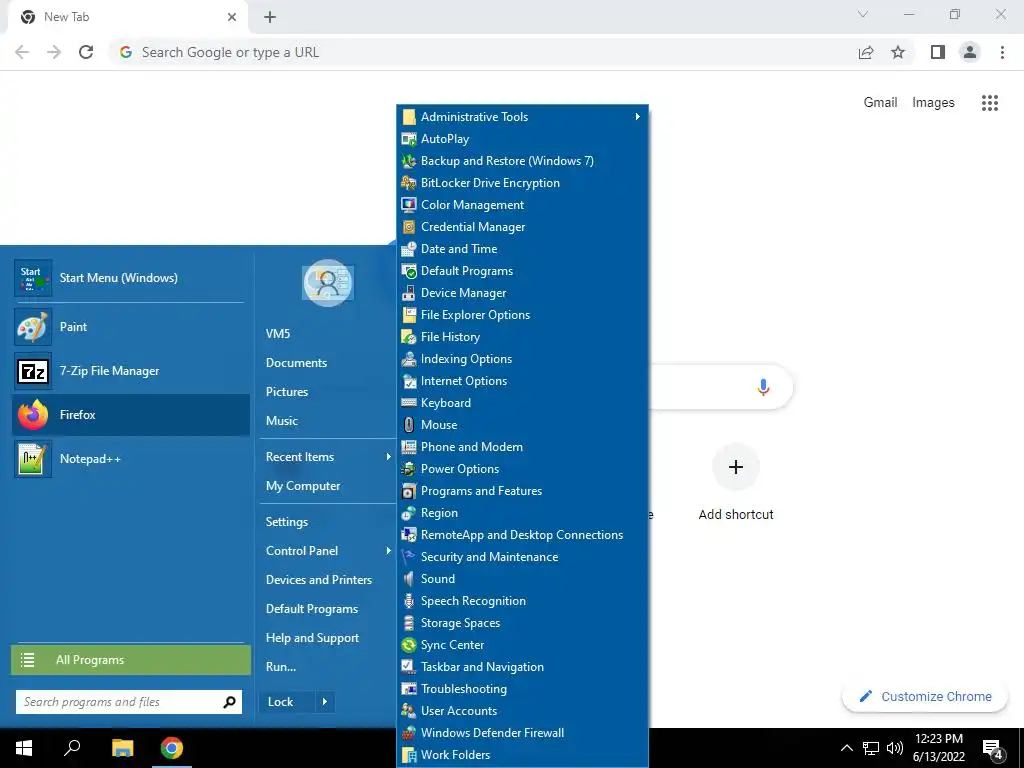
Task: Open the Images link
Action: tap(933, 103)
